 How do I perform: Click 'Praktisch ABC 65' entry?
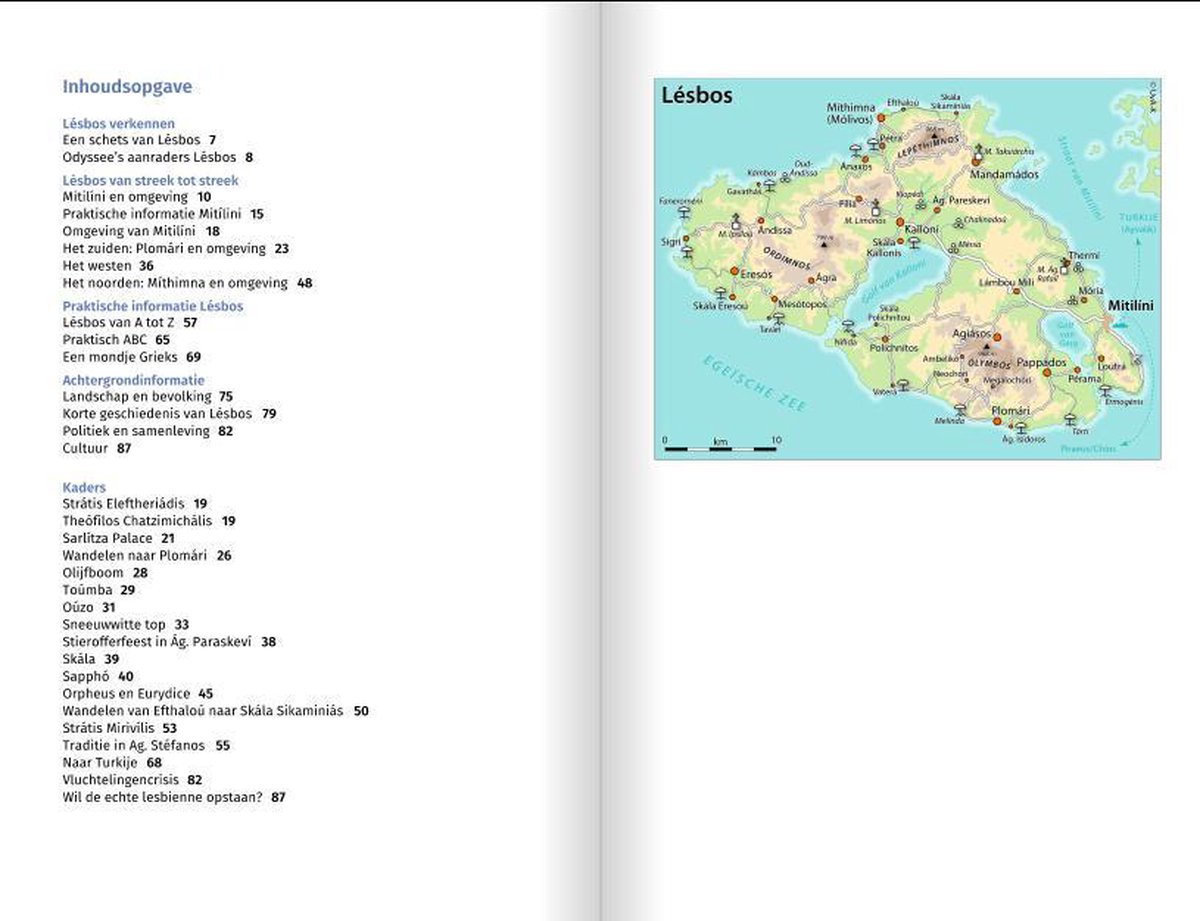[116, 340]
